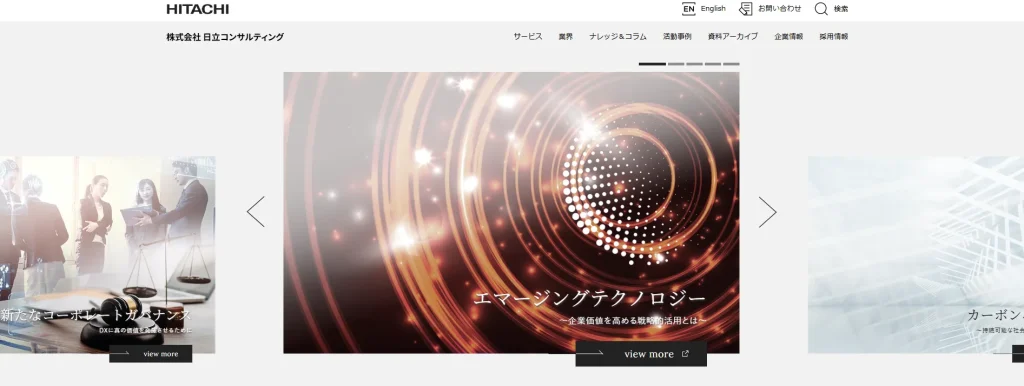Select the fourth carousel indicator bar
This screenshot has width=1024, height=386.
(x=712, y=64)
